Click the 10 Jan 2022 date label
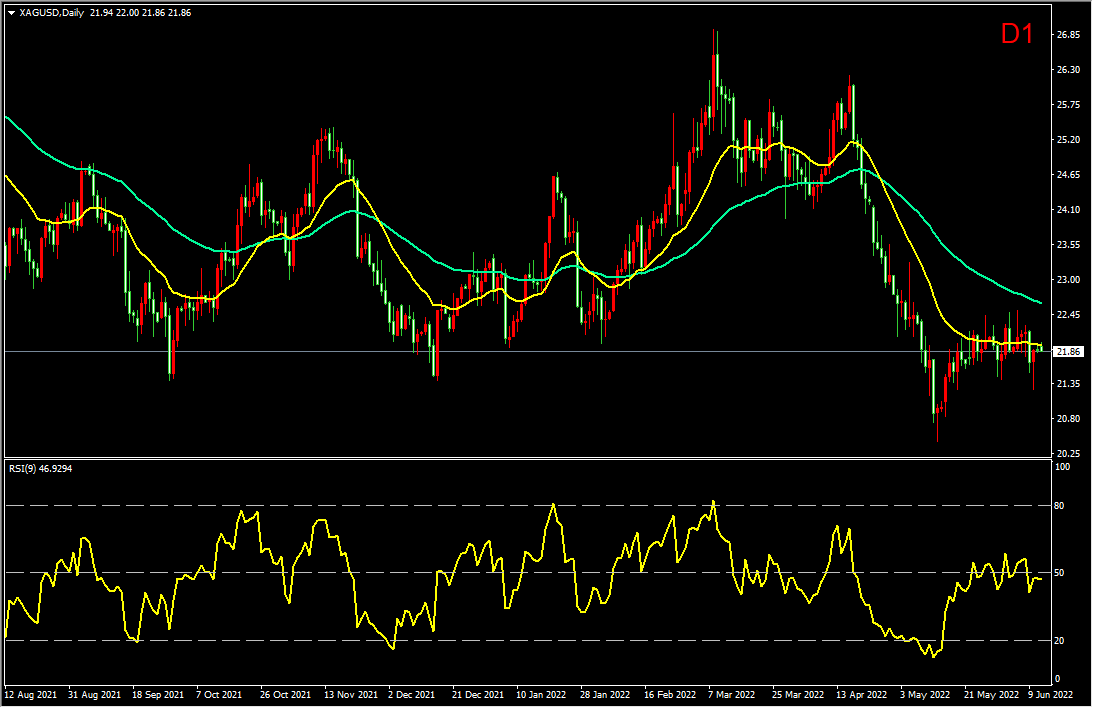Viewport: 1093px width, 708px height. (x=541, y=695)
